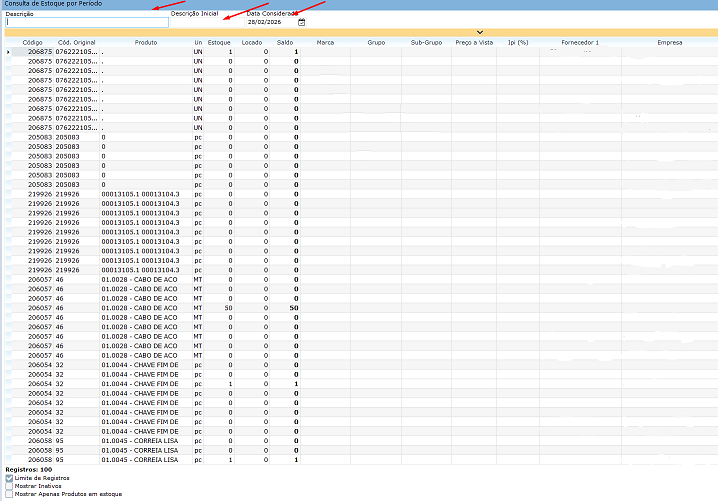Click the Estoque column header
Viewport: 718px width, 501px height.
tap(220, 43)
